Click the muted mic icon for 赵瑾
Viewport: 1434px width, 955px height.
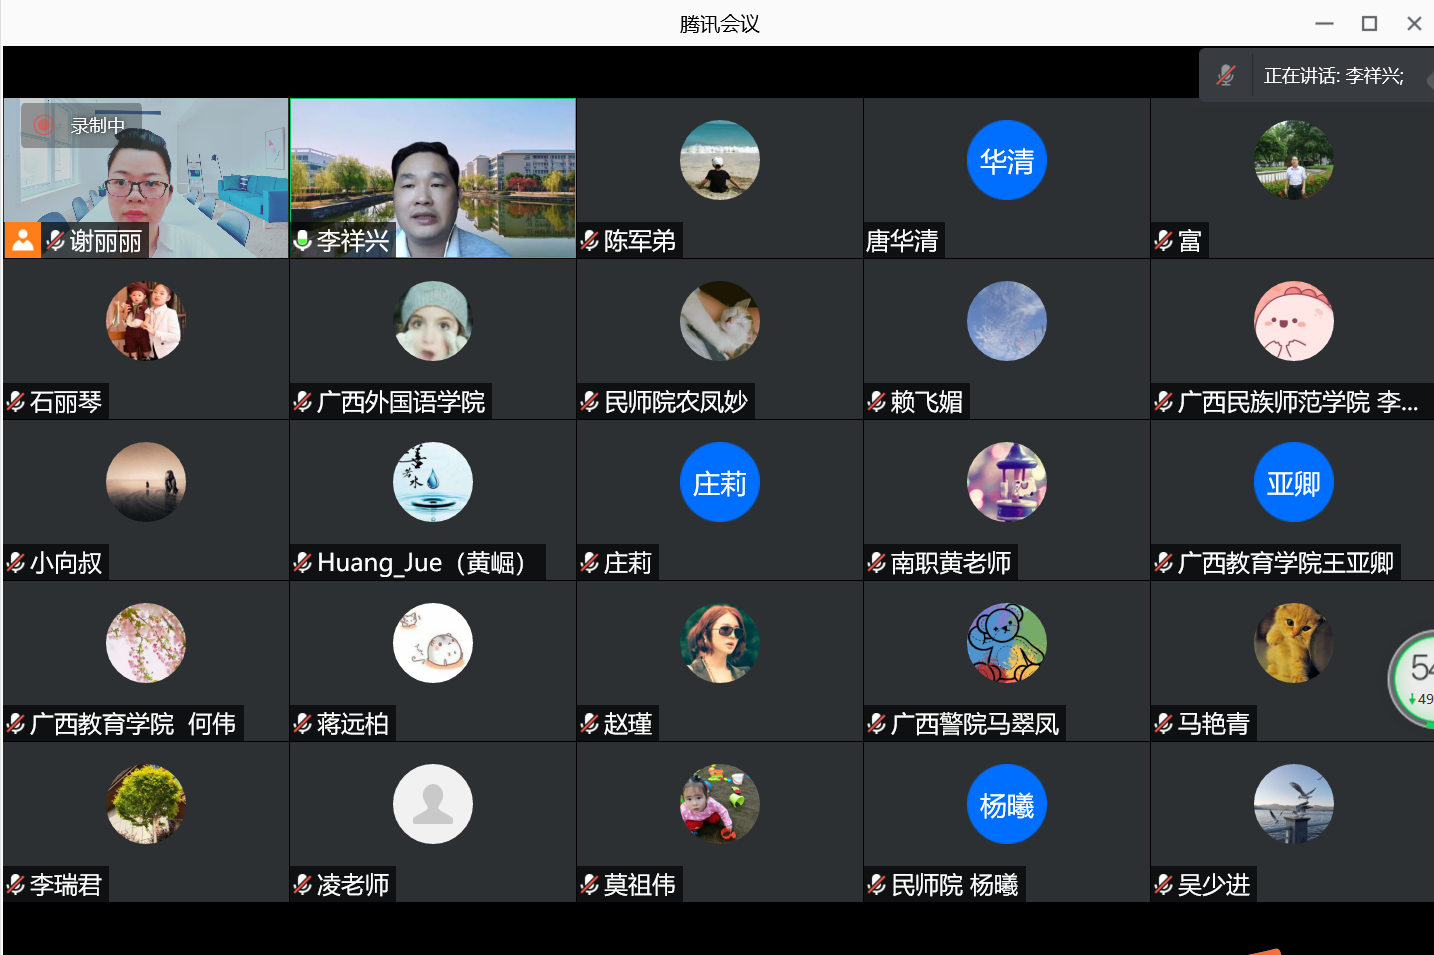pyautogui.click(x=590, y=724)
